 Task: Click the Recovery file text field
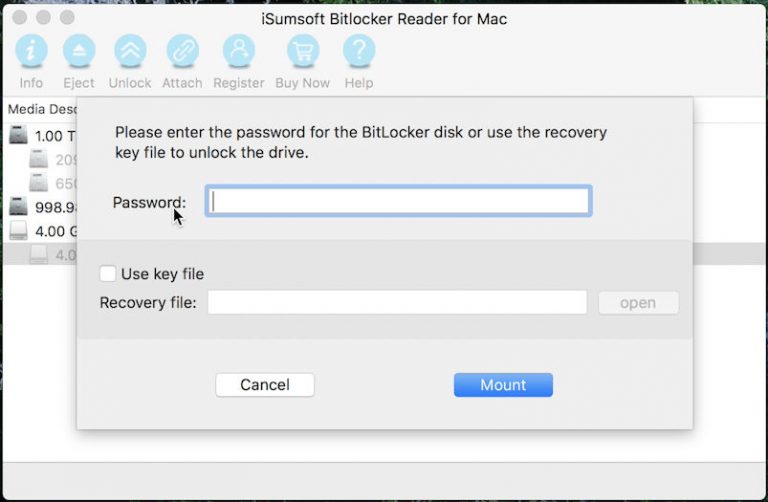pos(397,303)
